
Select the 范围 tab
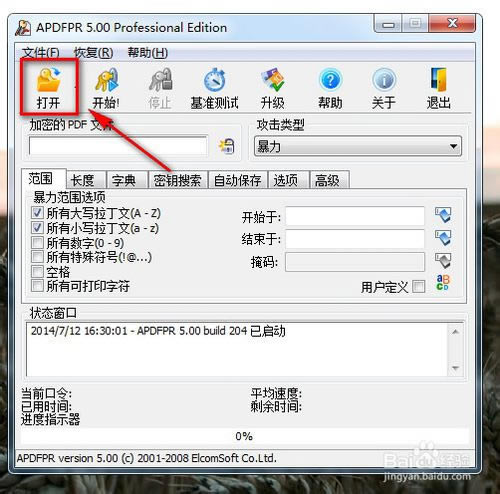(43, 179)
